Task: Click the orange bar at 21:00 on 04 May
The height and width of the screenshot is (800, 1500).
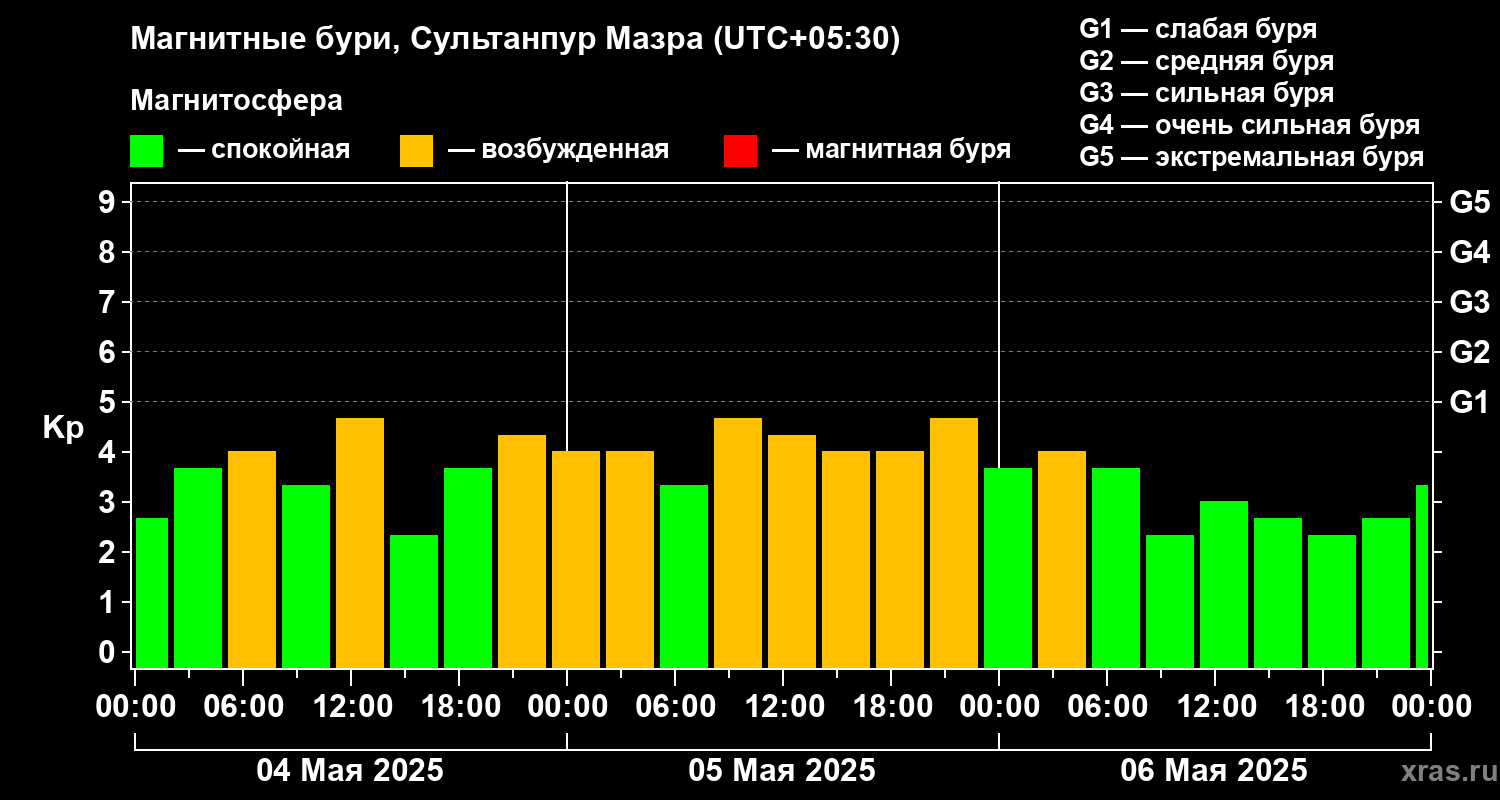Action: pos(522,551)
